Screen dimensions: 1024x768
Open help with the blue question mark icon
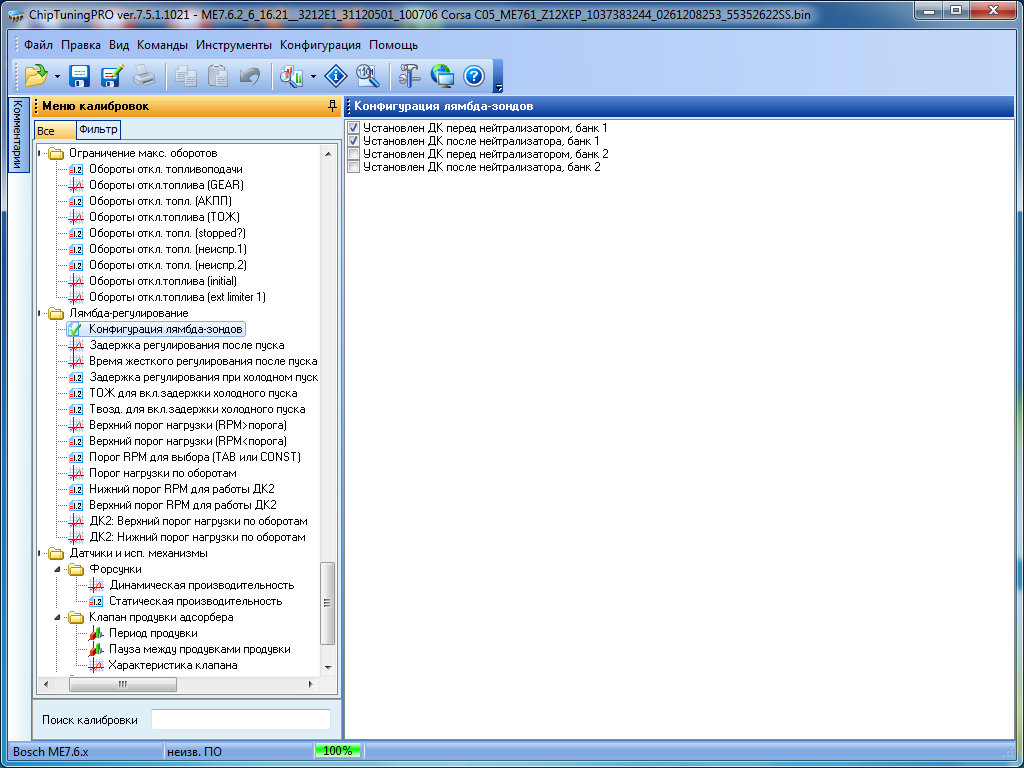[x=474, y=76]
